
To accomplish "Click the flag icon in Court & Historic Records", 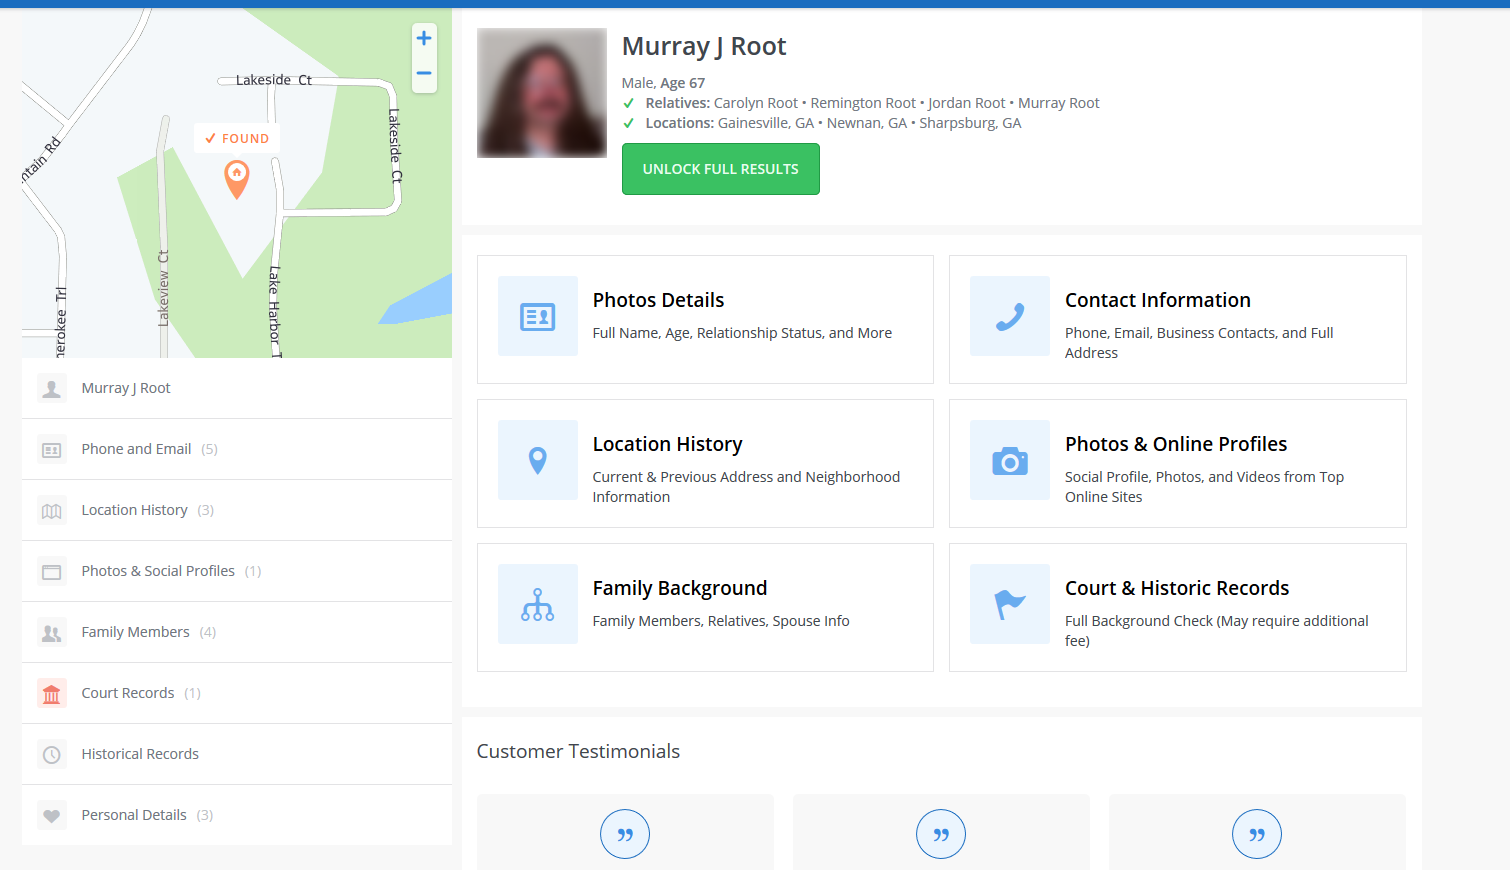I will click(1010, 604).
